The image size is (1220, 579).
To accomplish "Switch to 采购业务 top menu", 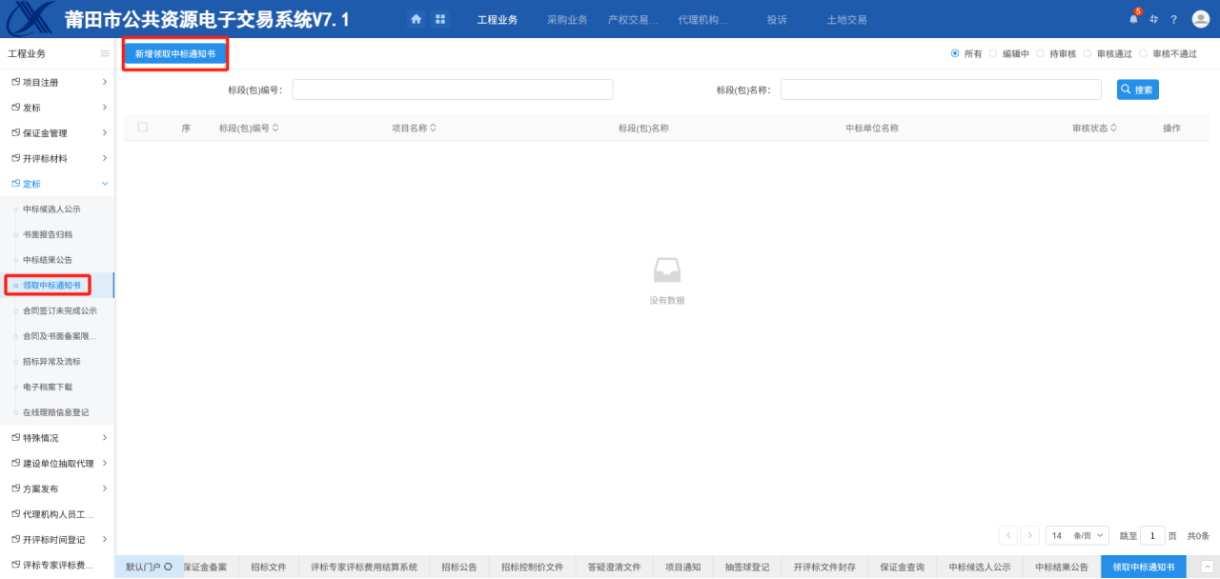I will [x=567, y=20].
